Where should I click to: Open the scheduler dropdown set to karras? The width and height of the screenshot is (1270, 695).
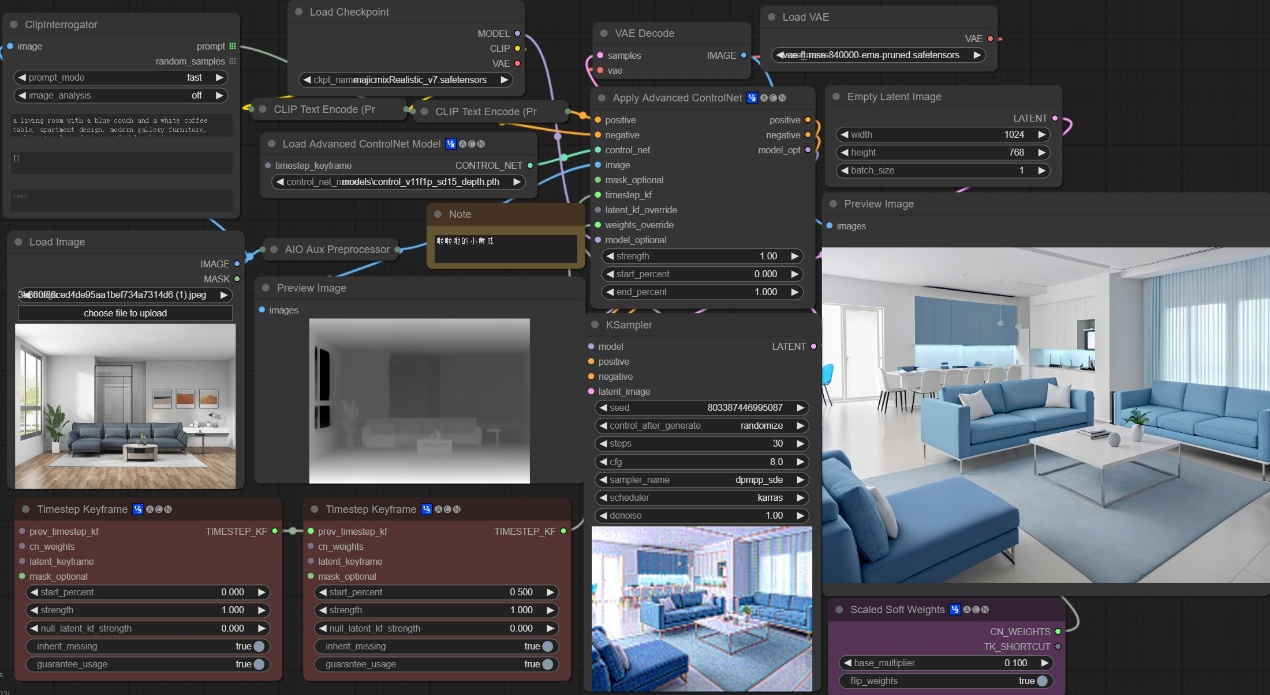coord(700,498)
